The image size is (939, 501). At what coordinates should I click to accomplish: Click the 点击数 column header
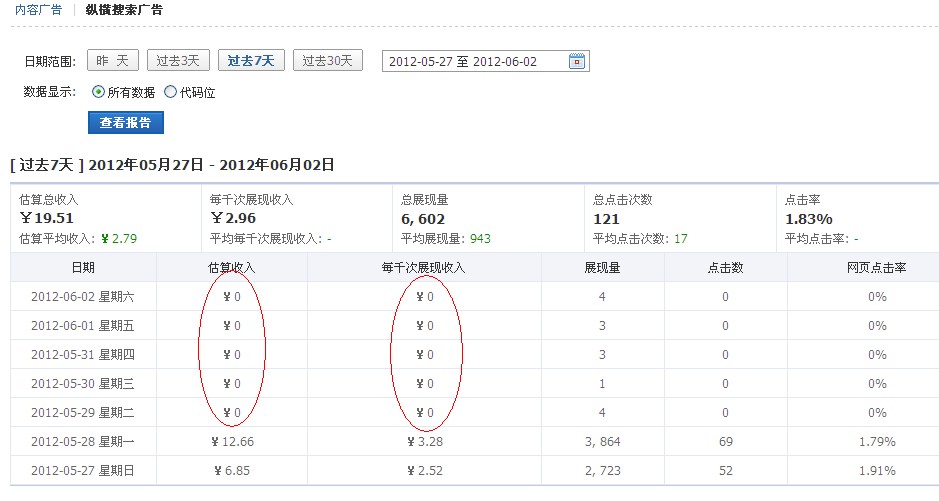(725, 268)
